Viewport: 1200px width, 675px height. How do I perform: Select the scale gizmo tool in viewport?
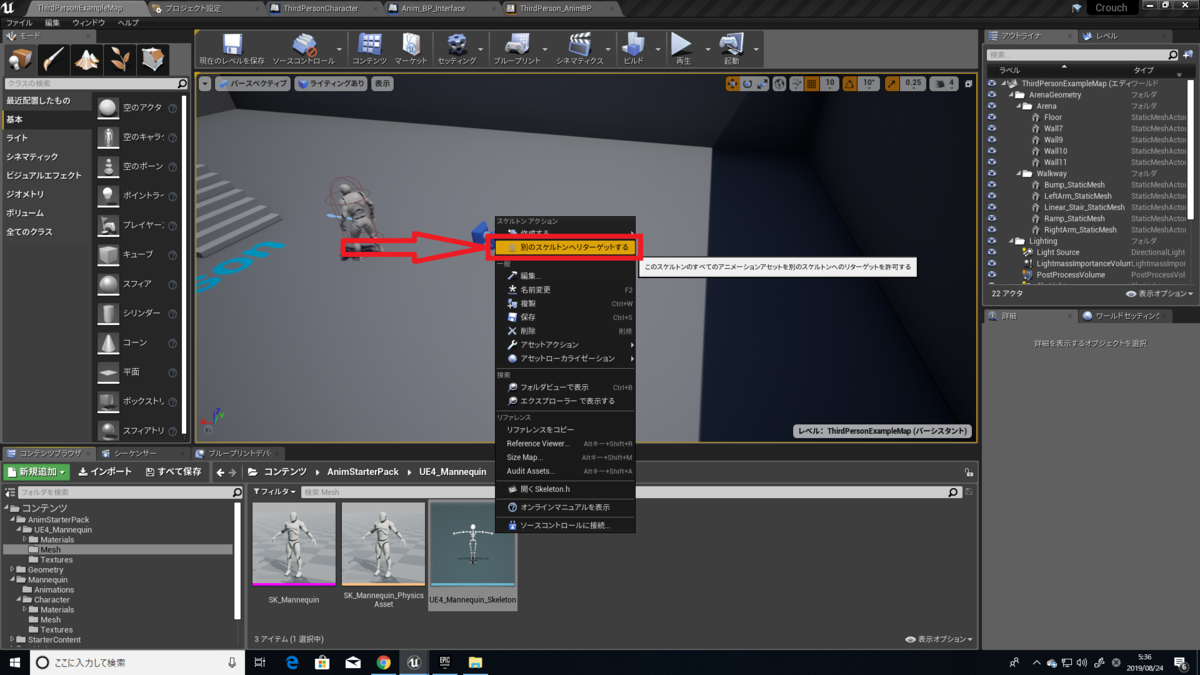[762, 84]
